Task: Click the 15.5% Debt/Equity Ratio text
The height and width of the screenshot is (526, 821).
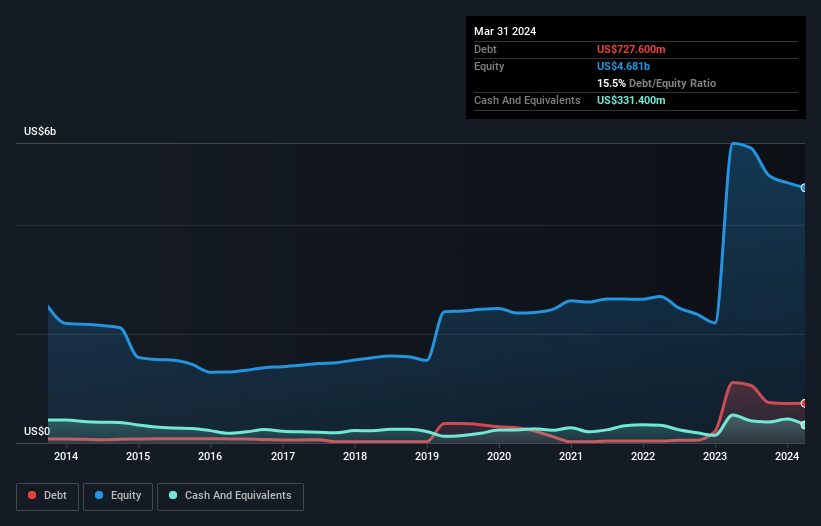Action: point(656,83)
